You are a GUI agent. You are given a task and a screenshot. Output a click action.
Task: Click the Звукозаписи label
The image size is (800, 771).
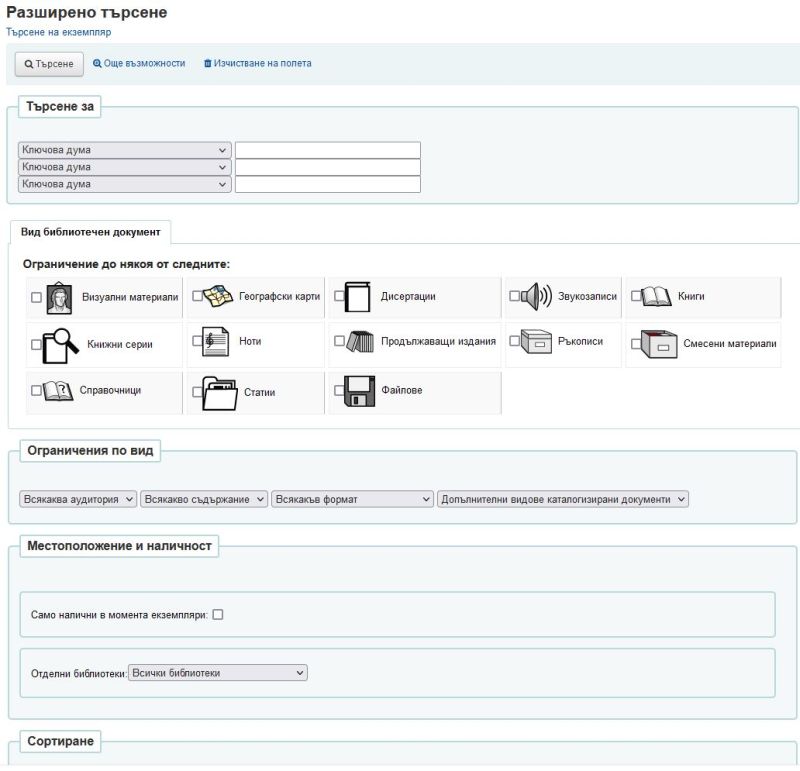587,296
